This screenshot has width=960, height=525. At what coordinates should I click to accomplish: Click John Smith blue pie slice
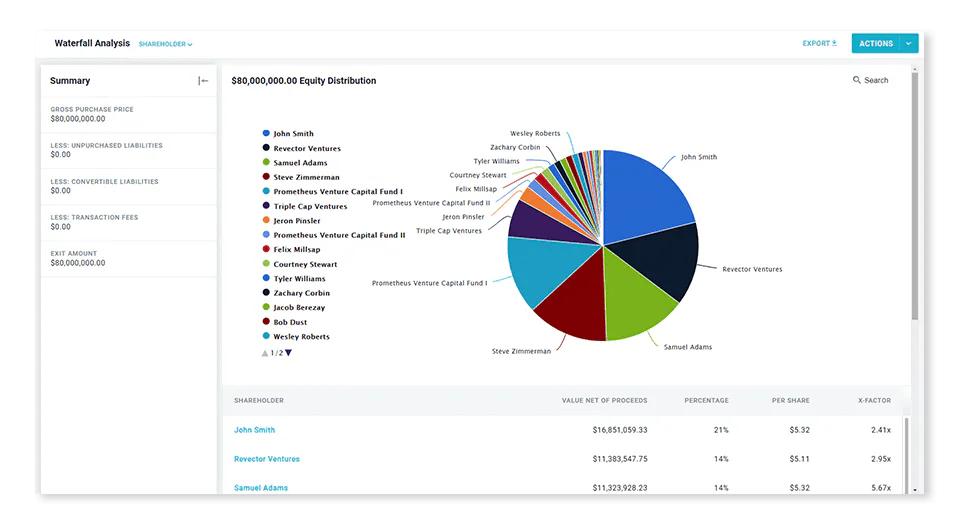click(643, 196)
